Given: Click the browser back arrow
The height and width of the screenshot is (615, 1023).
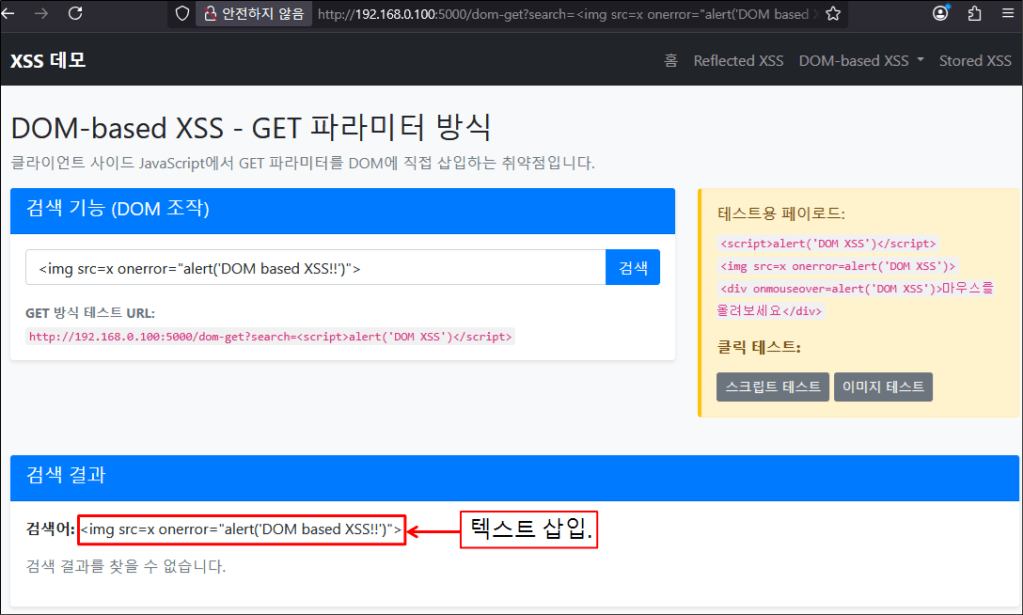Looking at the screenshot, I should (13, 14).
